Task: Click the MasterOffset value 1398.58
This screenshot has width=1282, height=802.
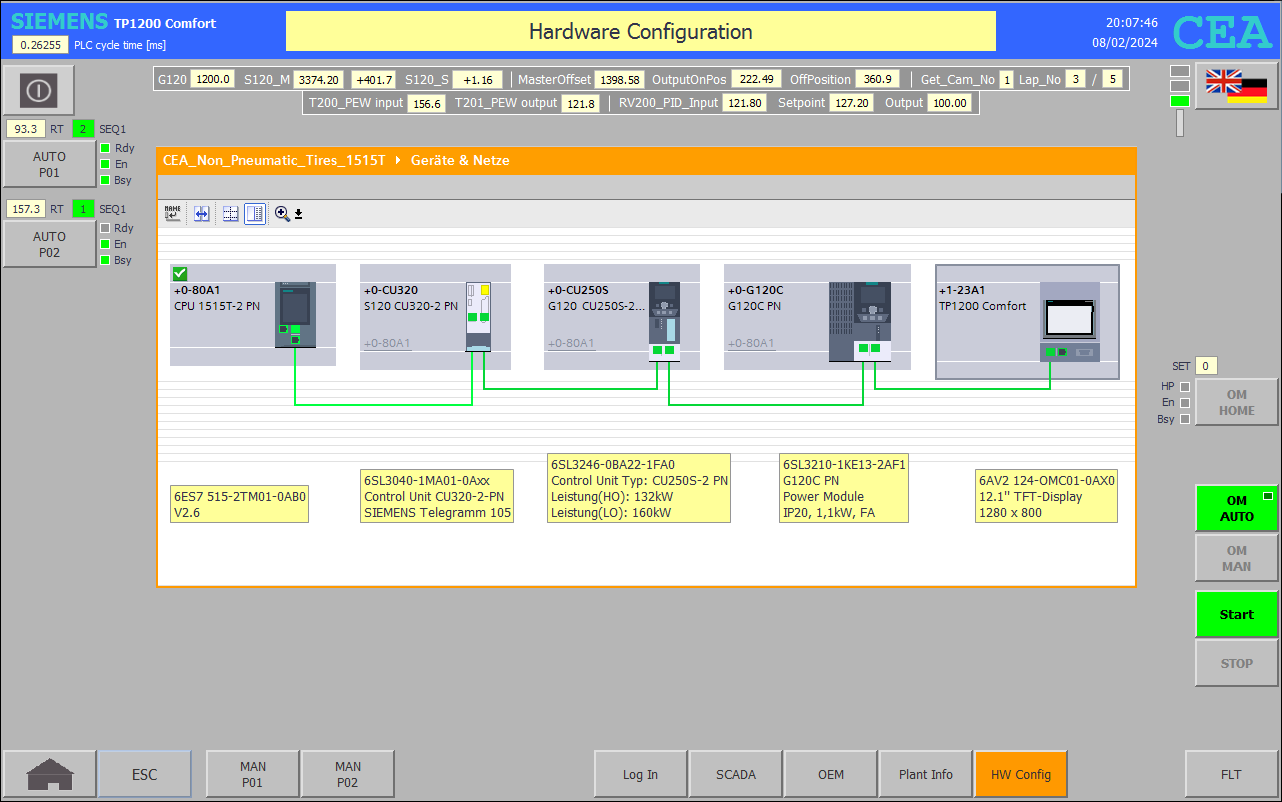Action: point(620,79)
